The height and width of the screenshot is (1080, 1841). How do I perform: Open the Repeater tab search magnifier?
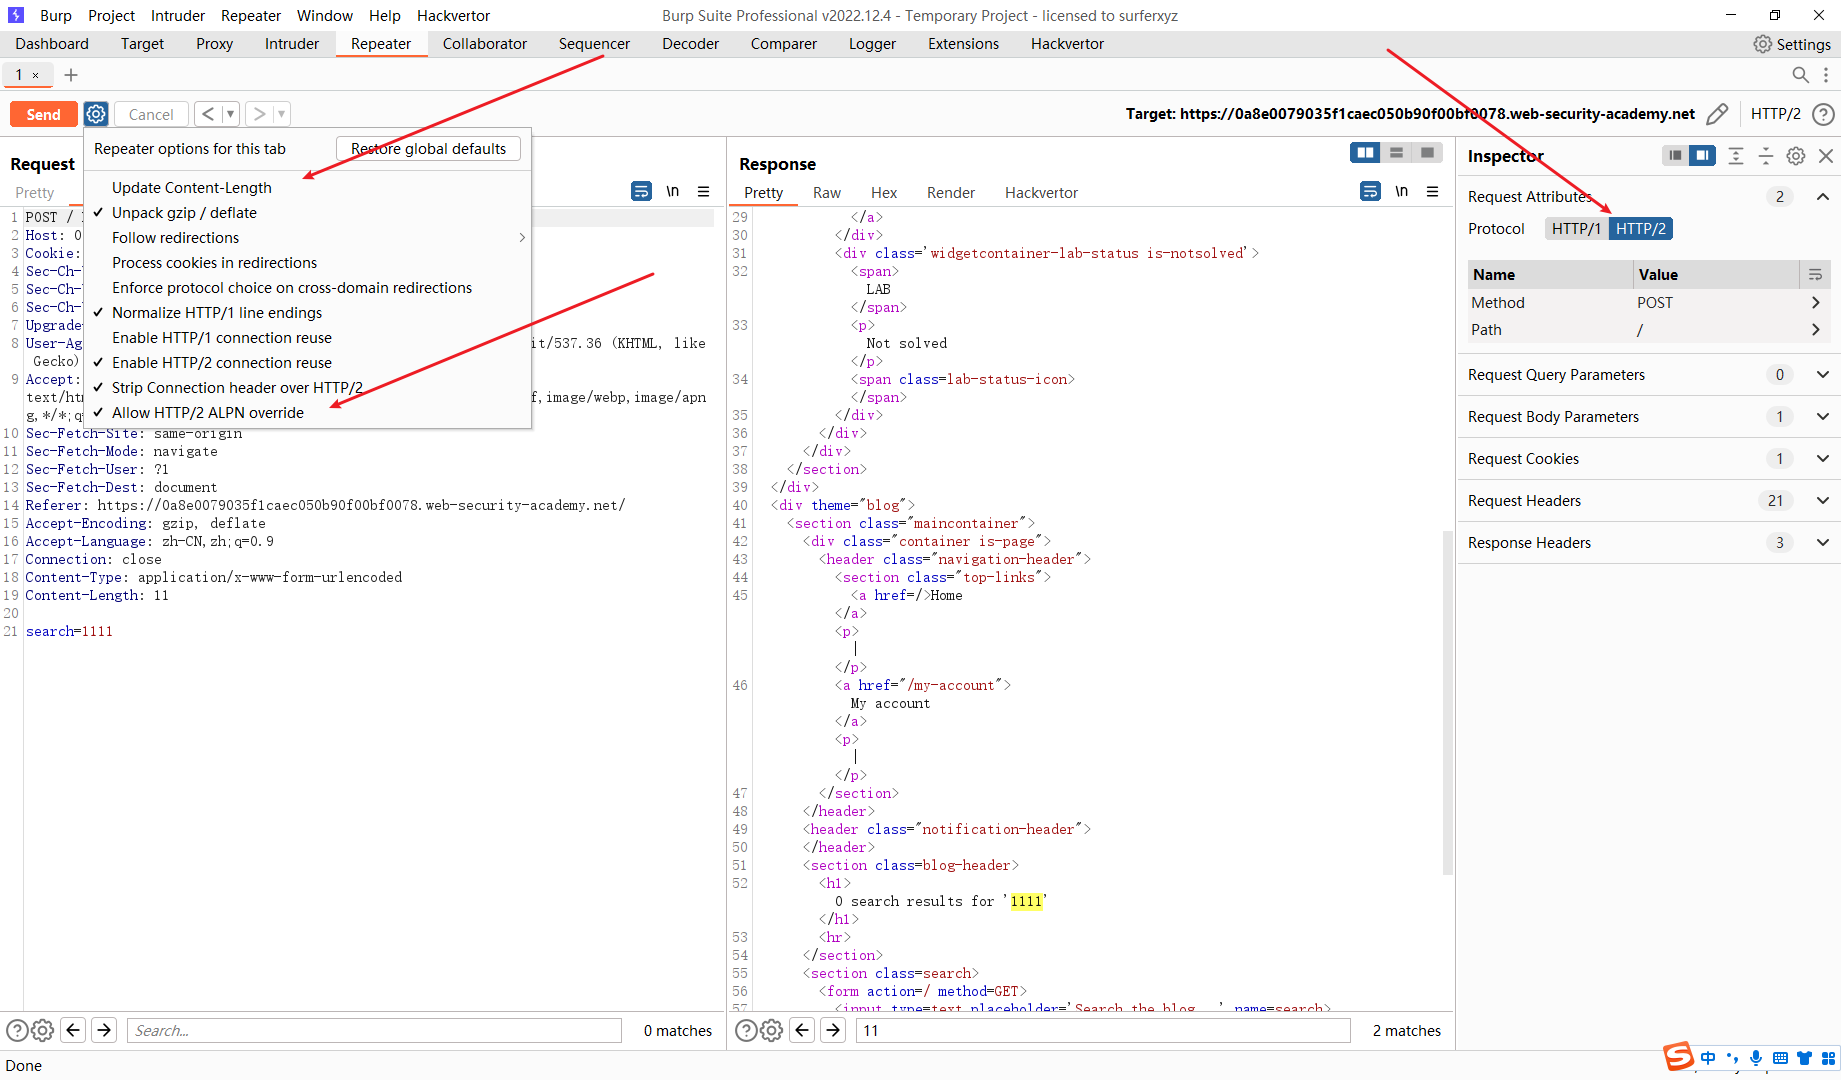coord(1800,75)
